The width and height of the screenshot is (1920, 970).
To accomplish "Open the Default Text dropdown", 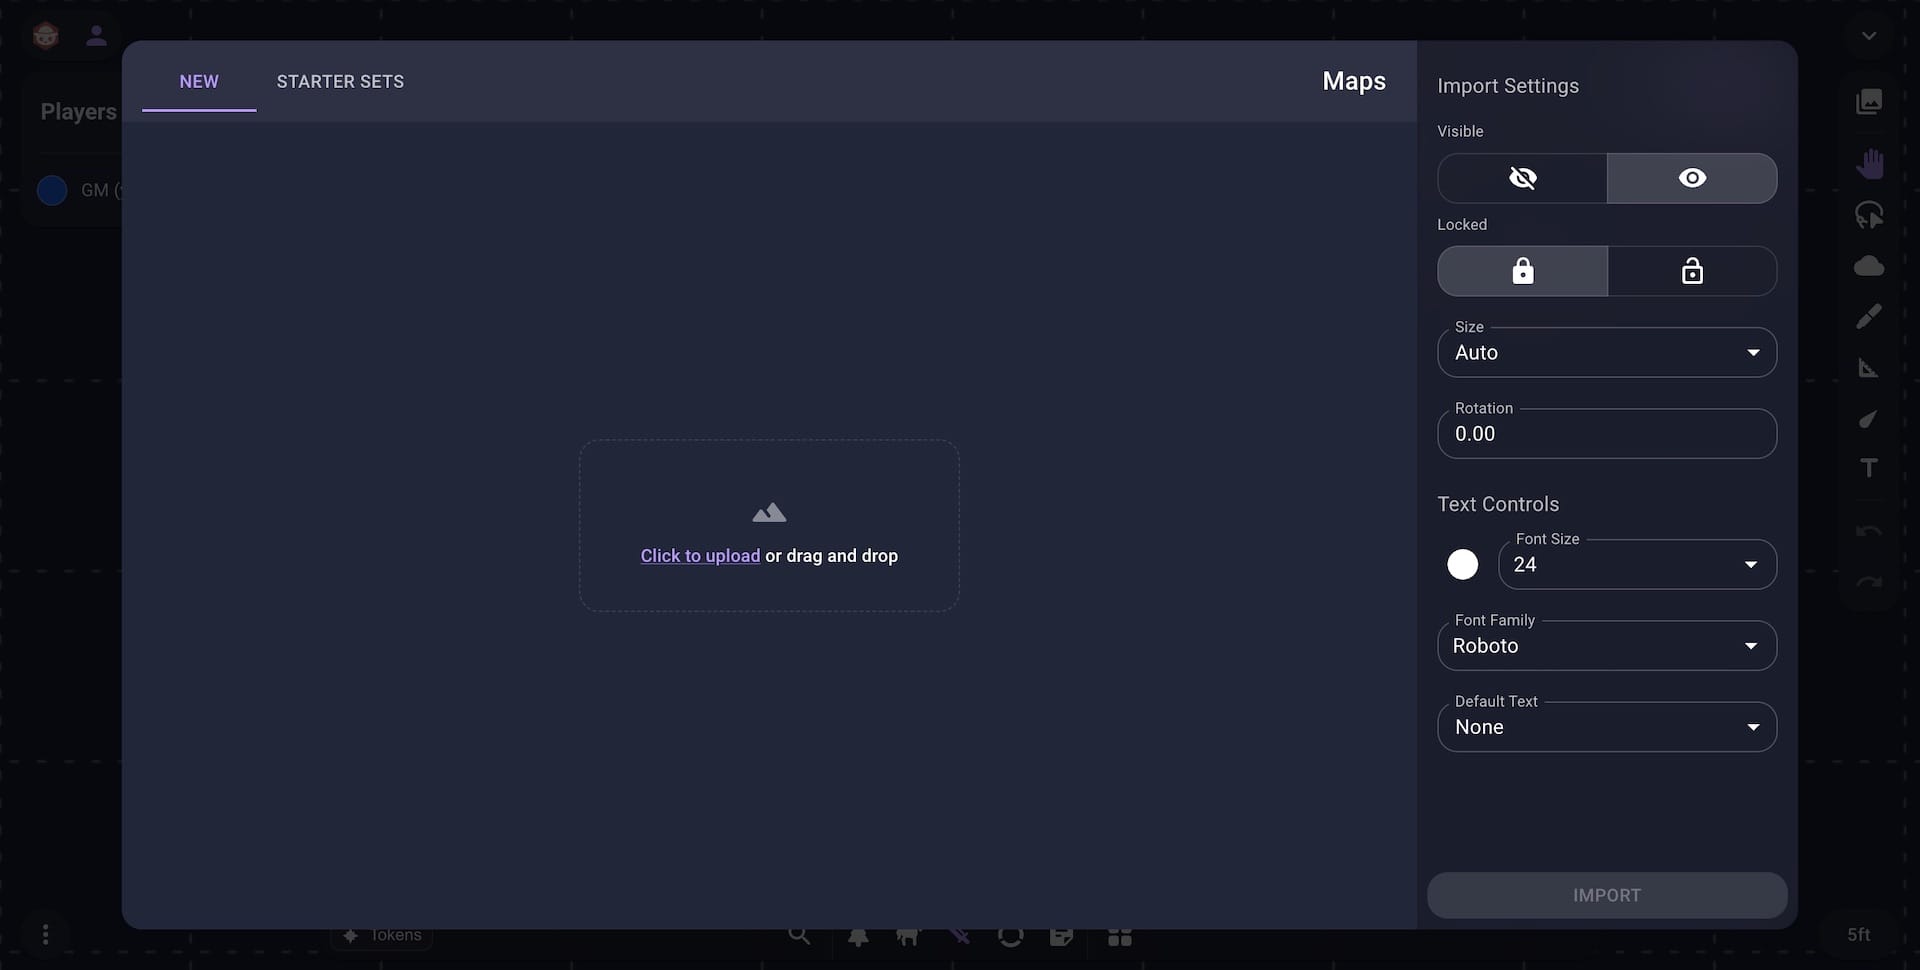I will click(x=1606, y=727).
